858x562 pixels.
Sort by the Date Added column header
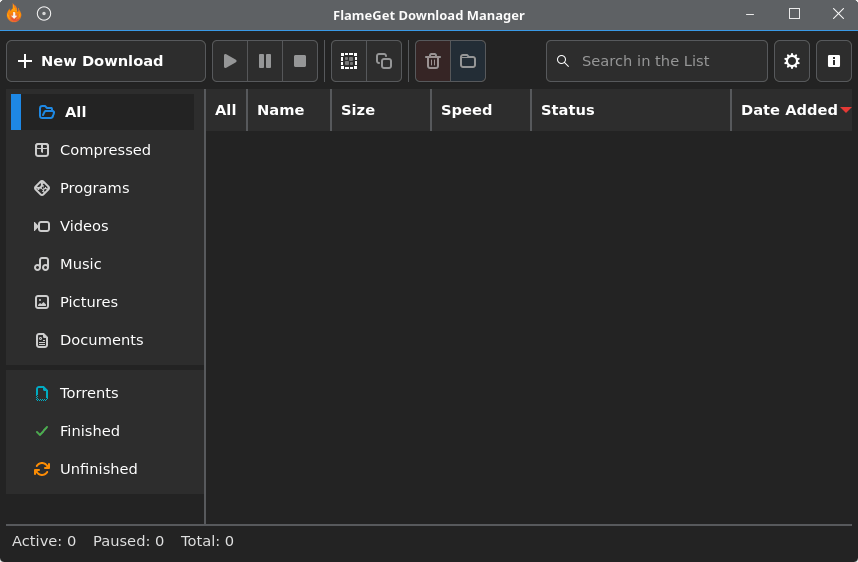[792, 110]
